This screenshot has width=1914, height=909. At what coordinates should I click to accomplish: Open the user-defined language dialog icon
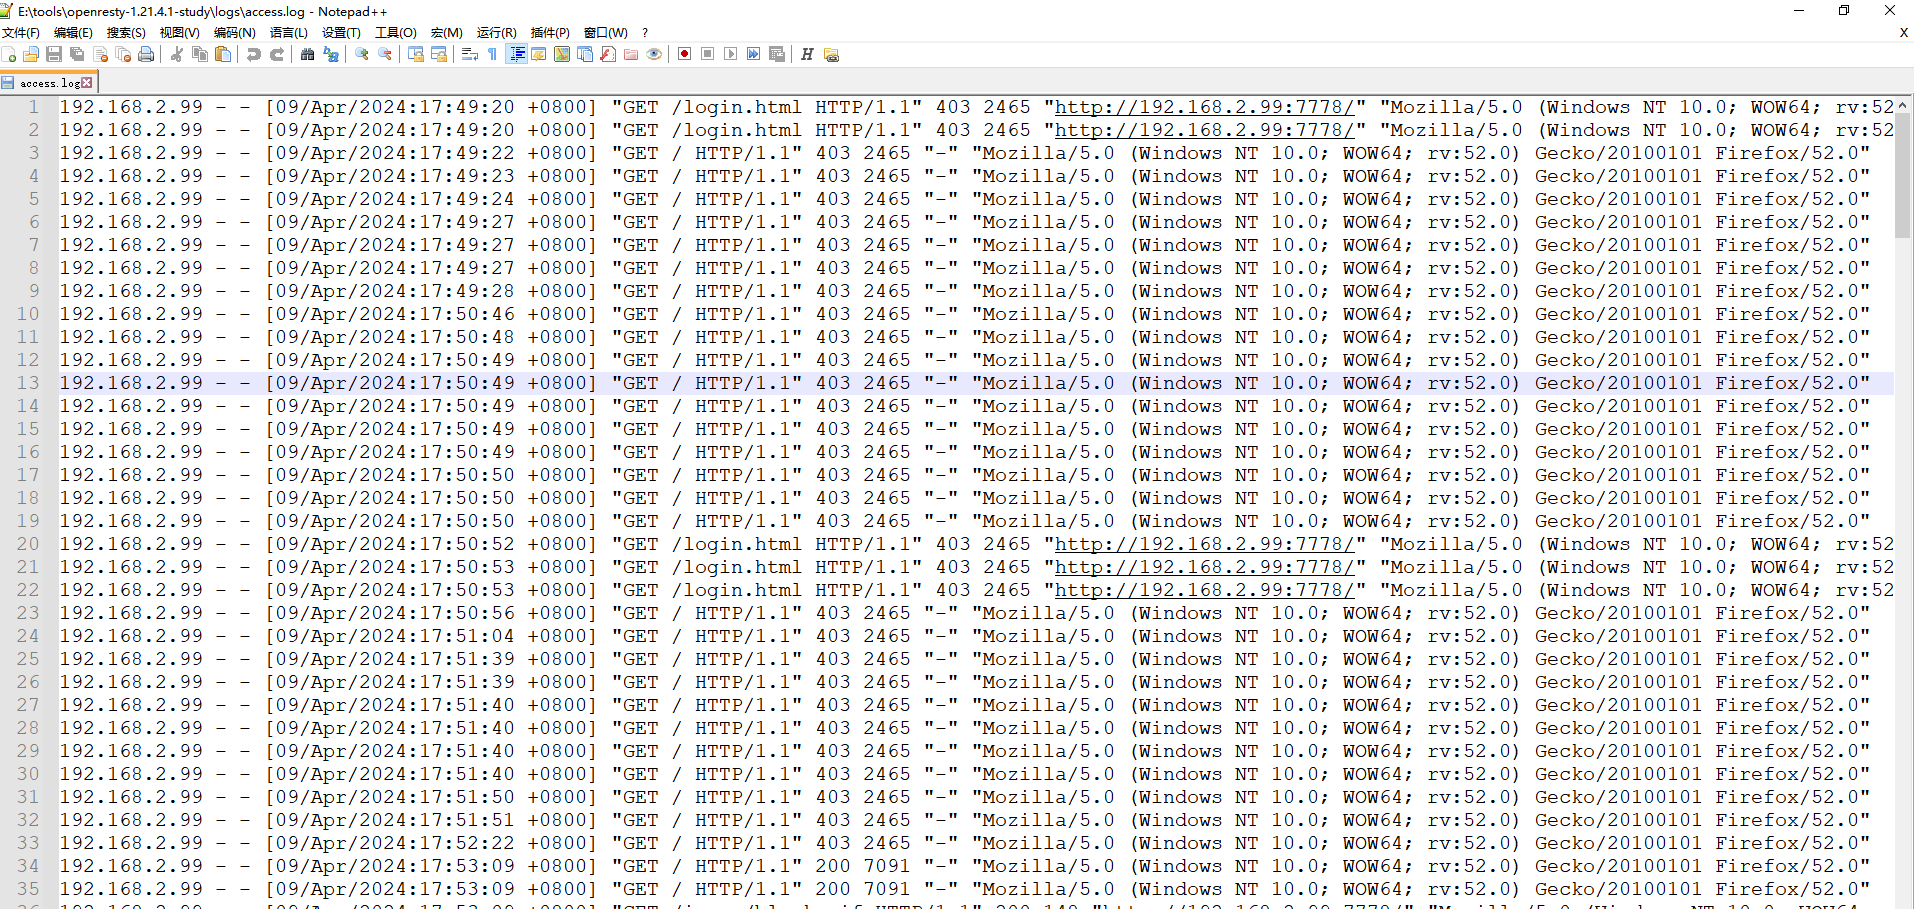[539, 54]
